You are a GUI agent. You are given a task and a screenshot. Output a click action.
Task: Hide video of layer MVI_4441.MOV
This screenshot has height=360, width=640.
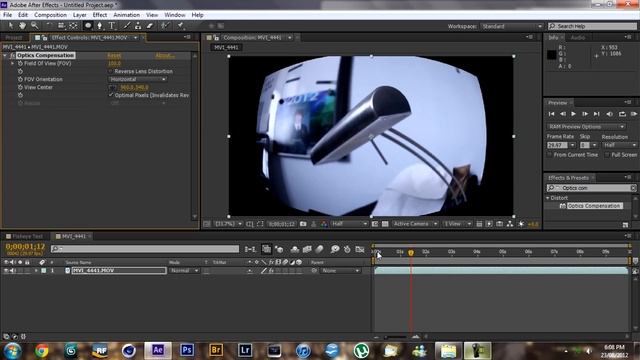point(6,271)
